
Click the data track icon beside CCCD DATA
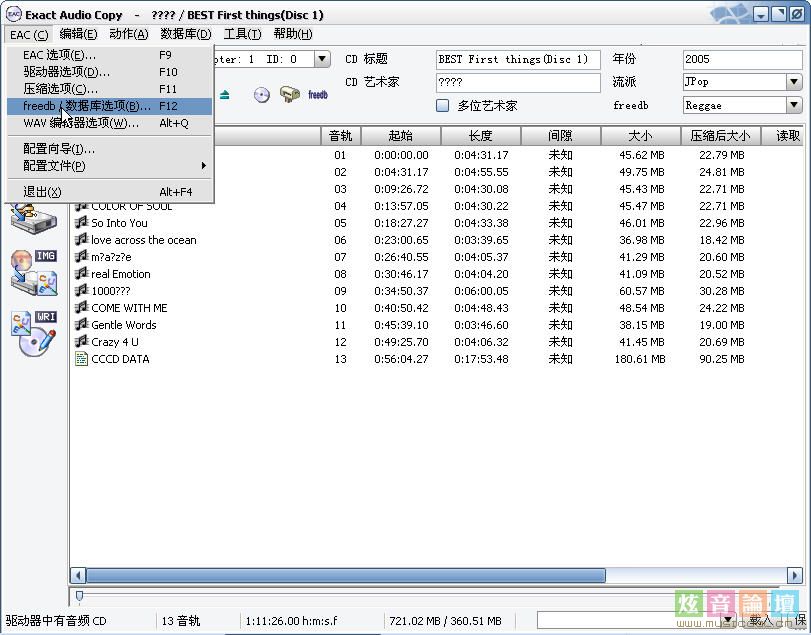coord(81,359)
